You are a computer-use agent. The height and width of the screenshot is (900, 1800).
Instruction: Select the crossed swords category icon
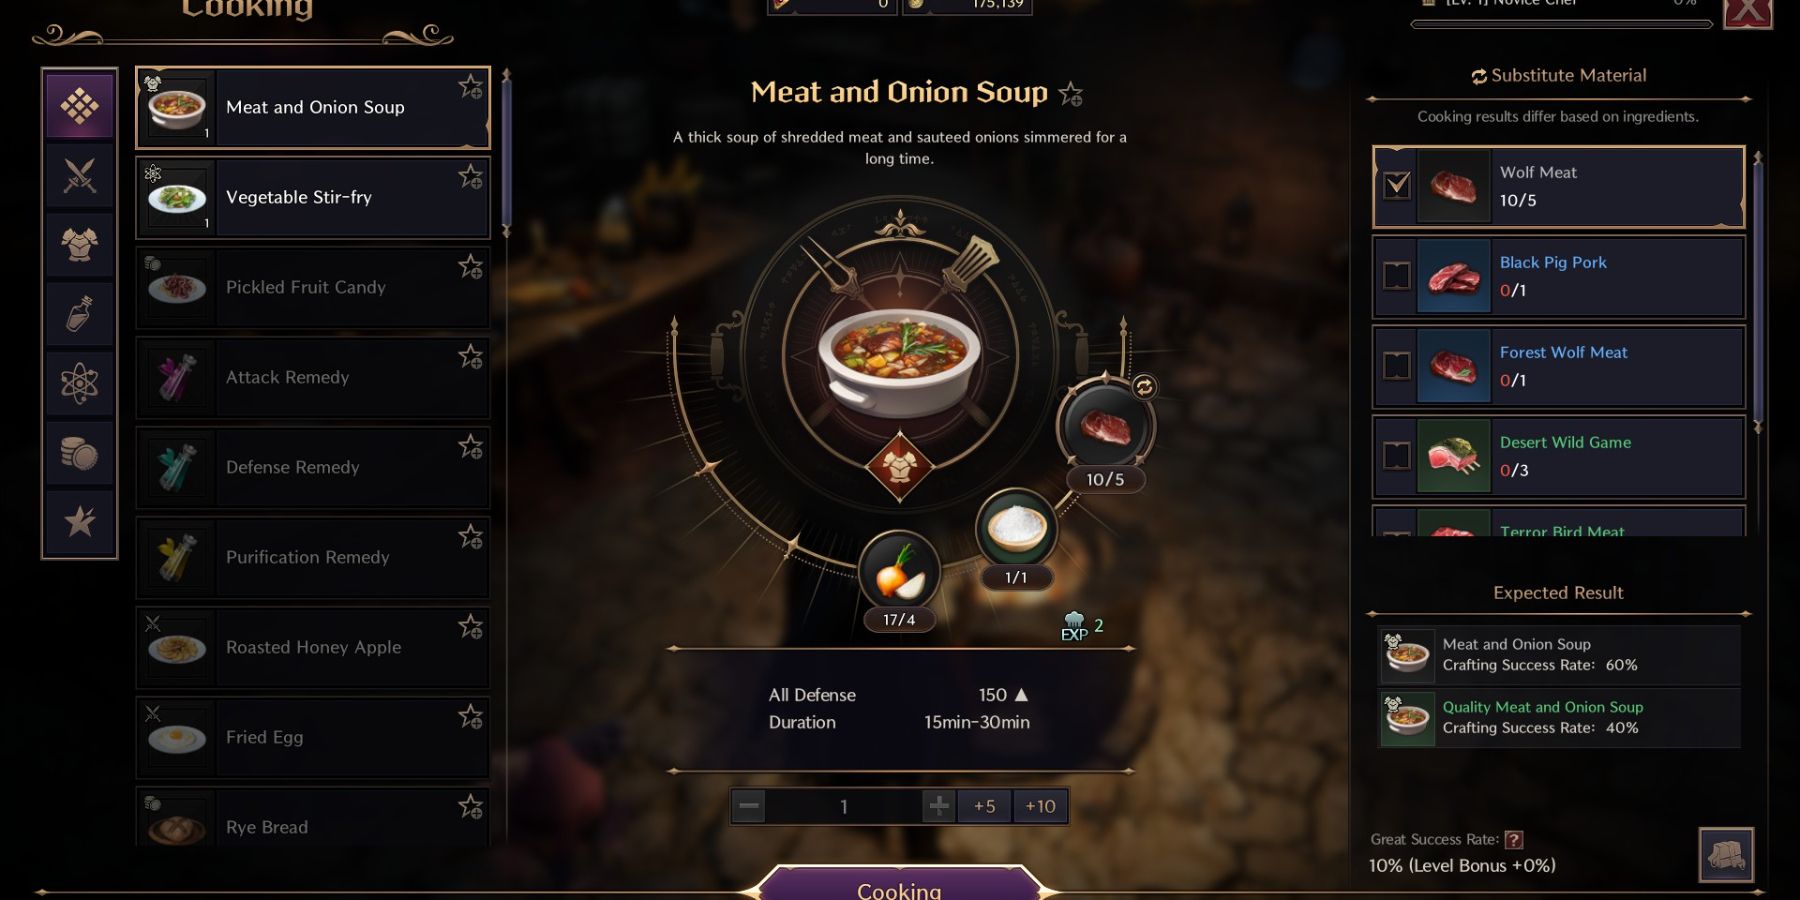pos(80,176)
